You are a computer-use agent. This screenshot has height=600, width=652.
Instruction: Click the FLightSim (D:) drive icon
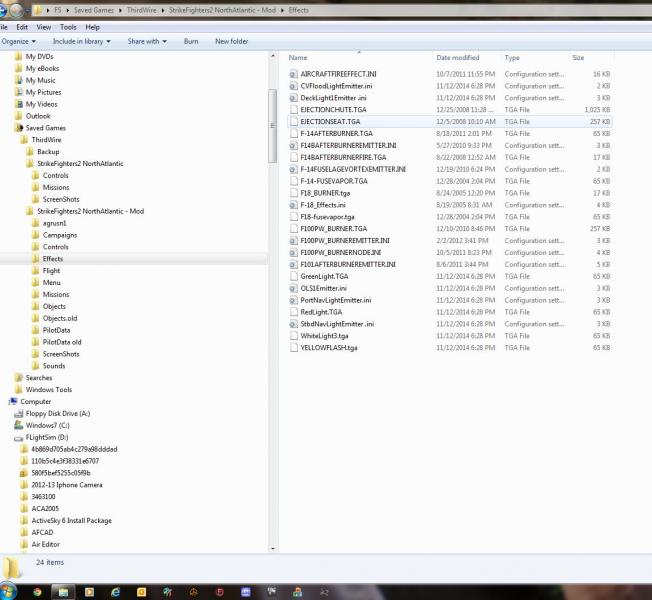click(19, 438)
